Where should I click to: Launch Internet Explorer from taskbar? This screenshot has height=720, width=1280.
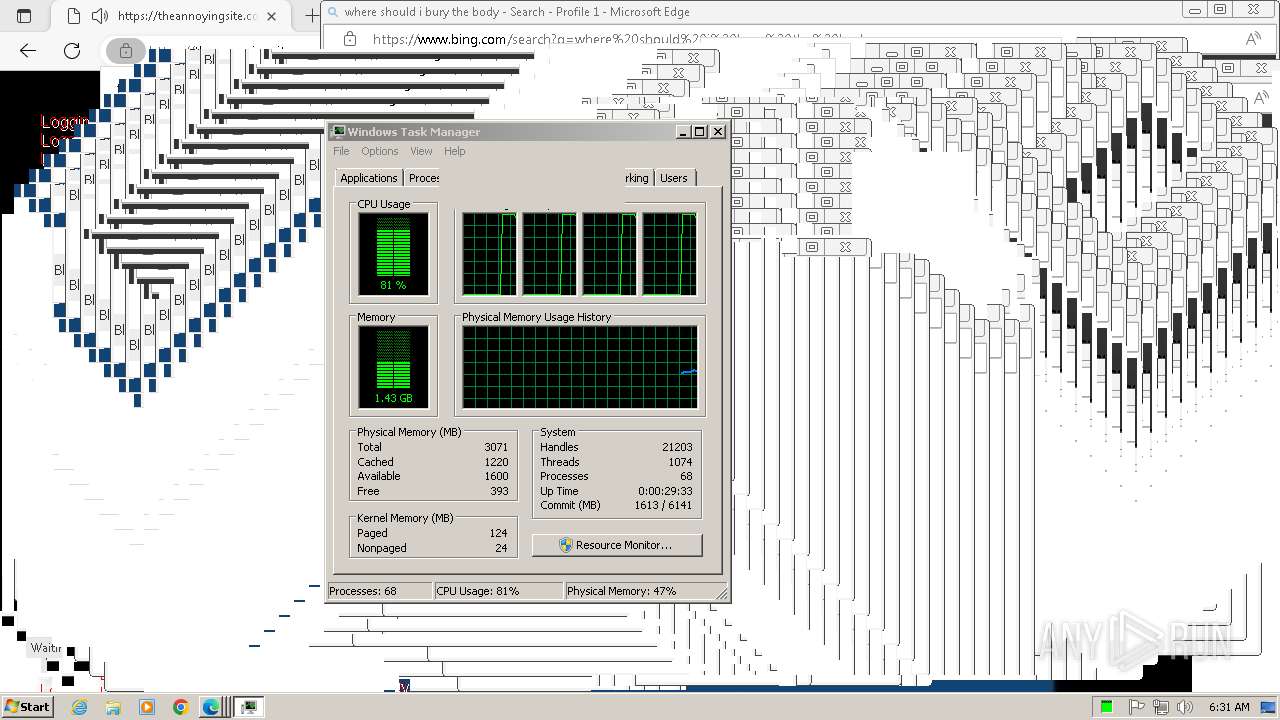[79, 707]
